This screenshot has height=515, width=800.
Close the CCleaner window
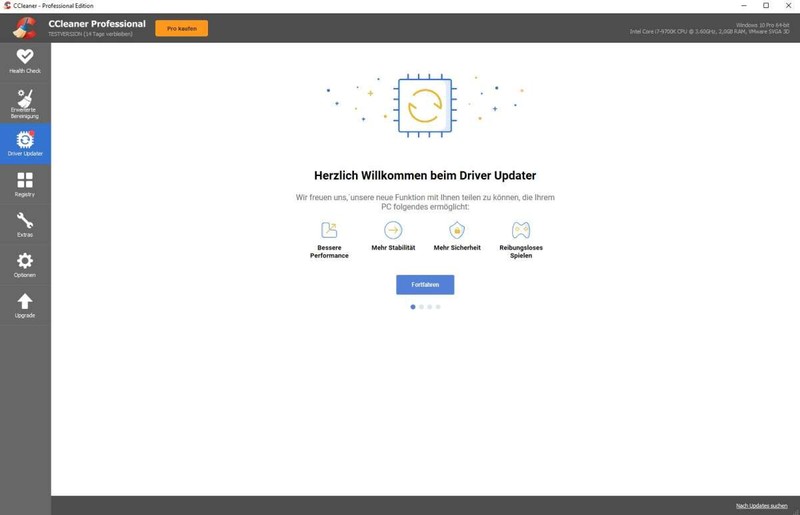(788, 6)
